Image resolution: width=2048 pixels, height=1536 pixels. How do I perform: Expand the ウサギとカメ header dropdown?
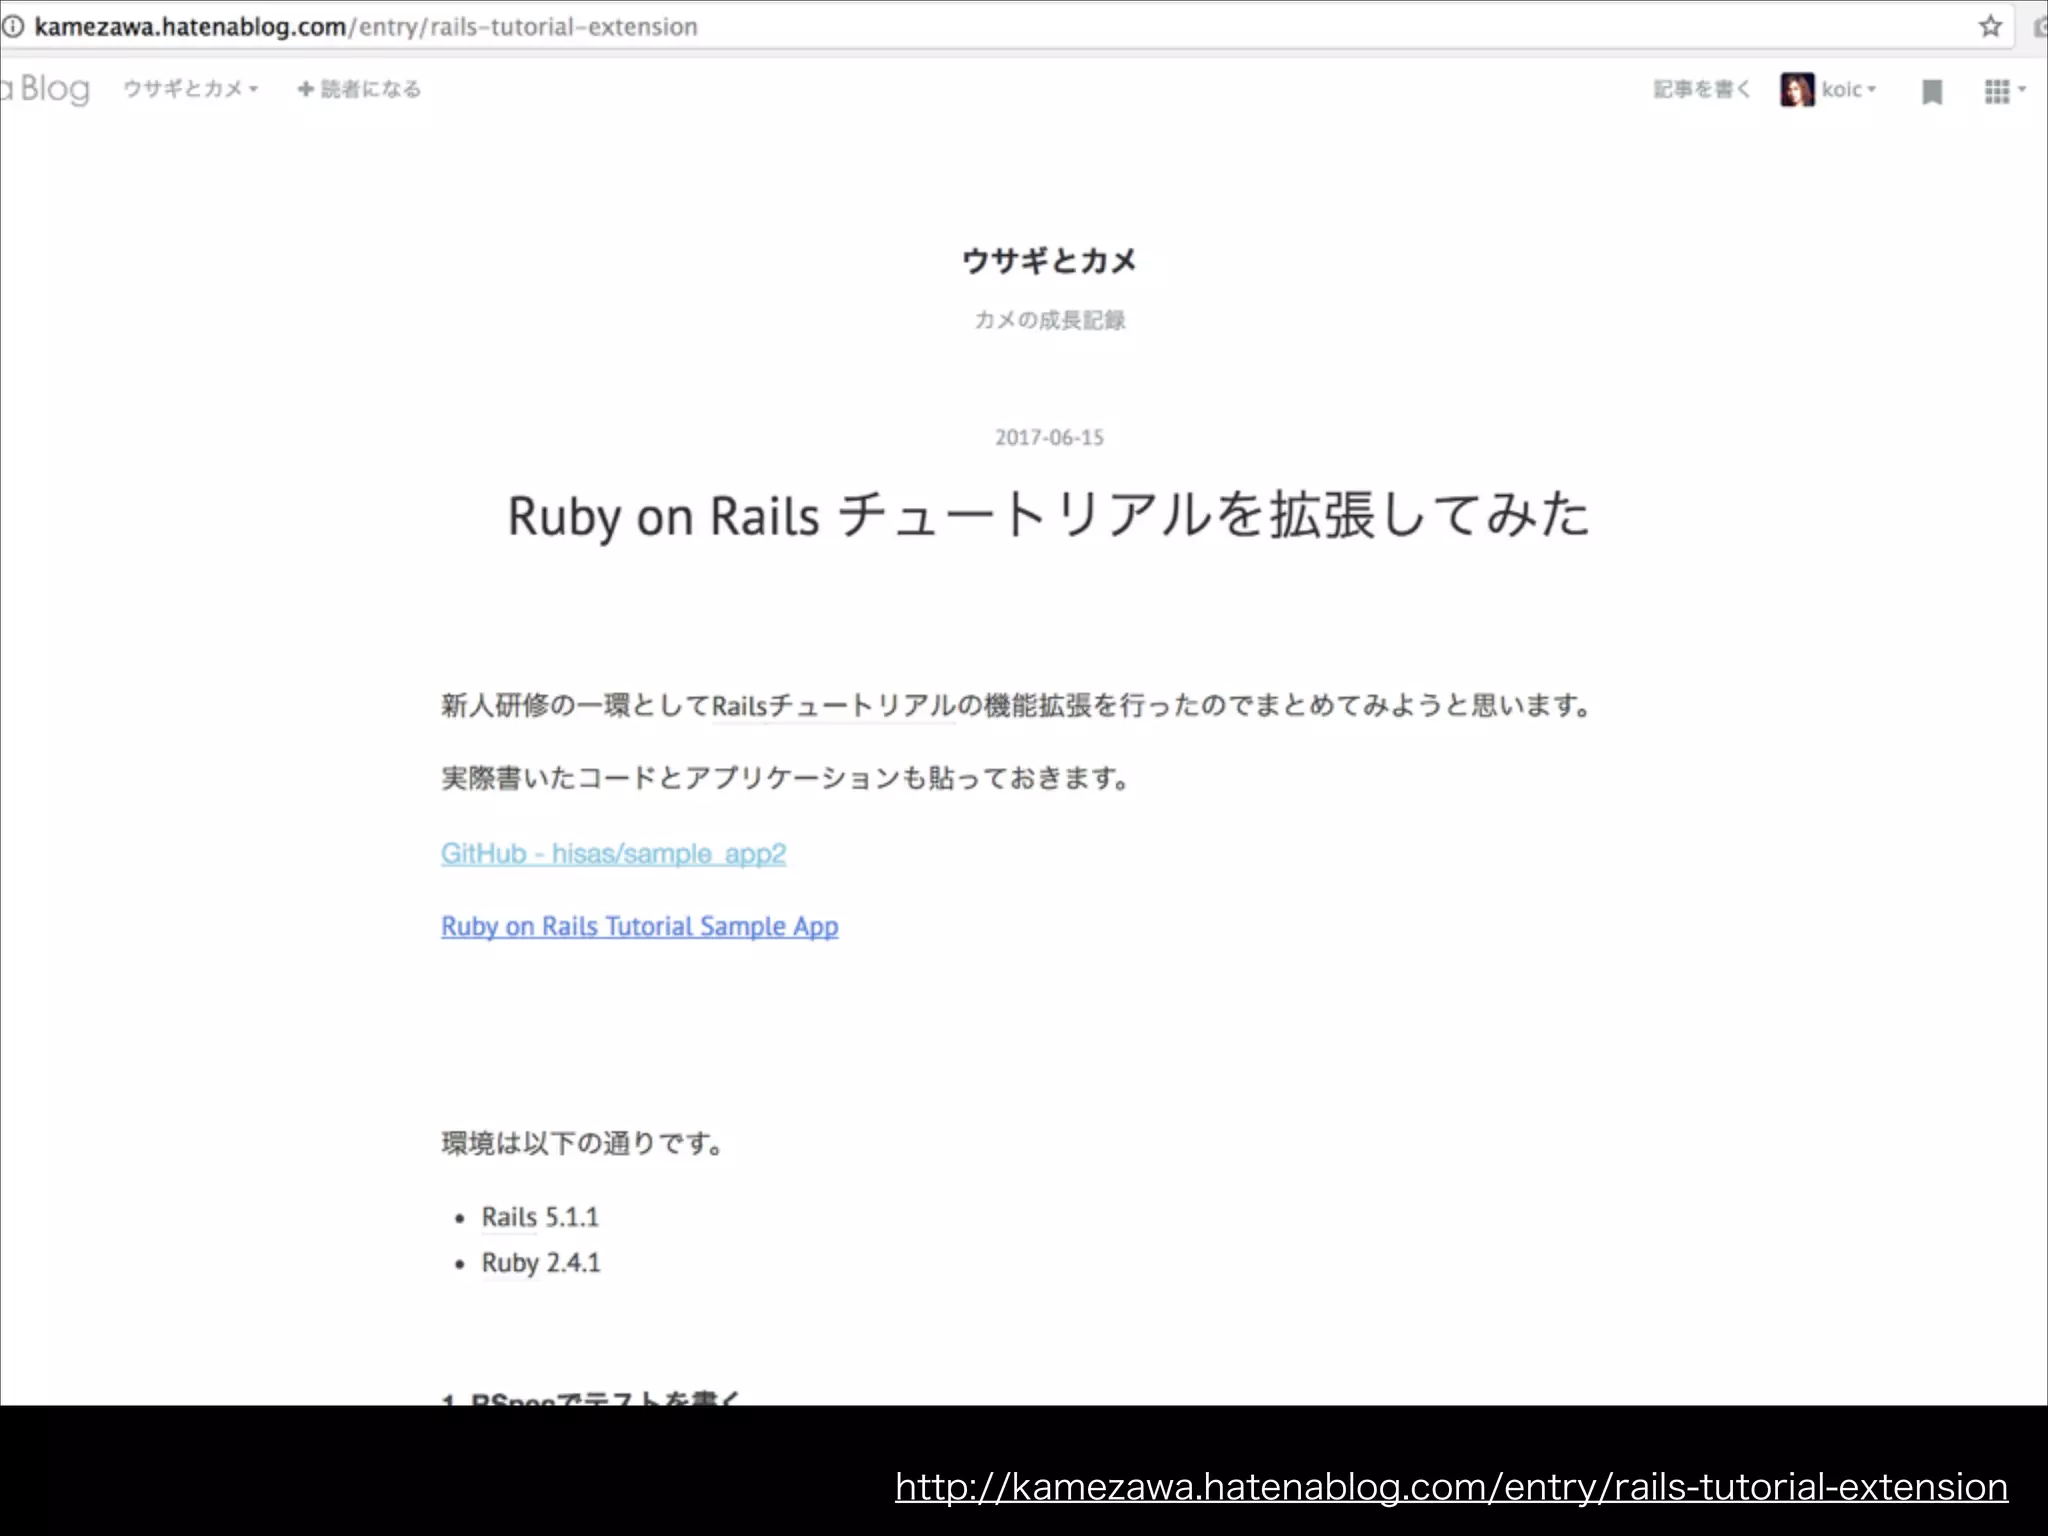pos(190,89)
